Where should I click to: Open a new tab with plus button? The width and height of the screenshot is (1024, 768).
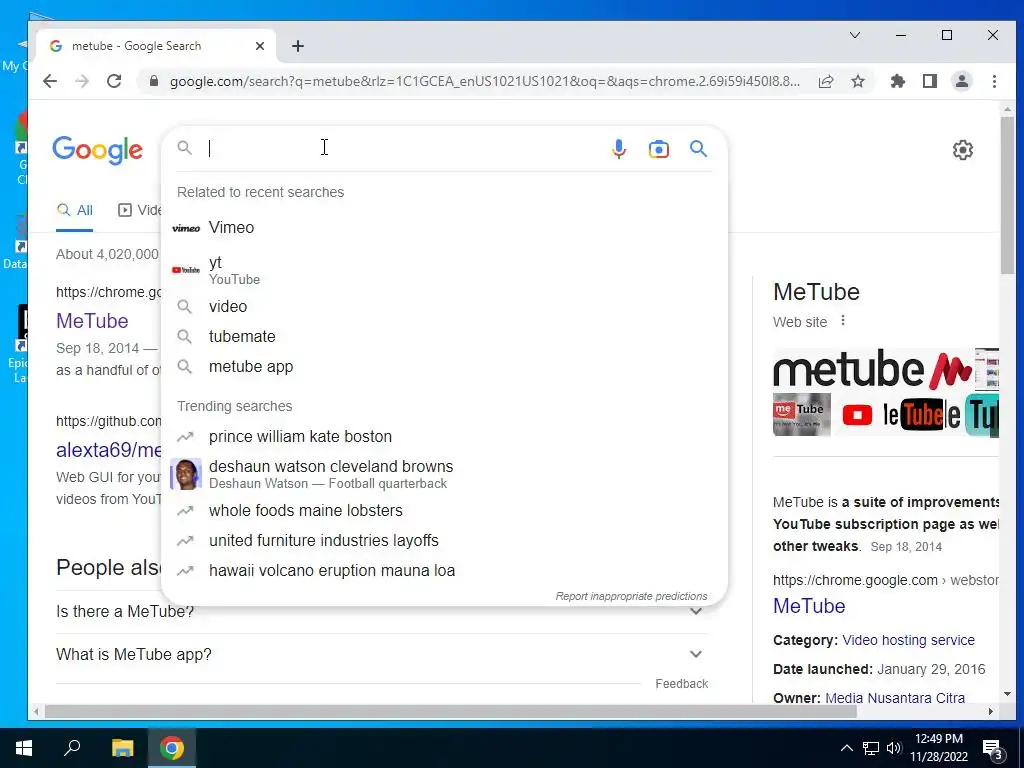coord(298,46)
